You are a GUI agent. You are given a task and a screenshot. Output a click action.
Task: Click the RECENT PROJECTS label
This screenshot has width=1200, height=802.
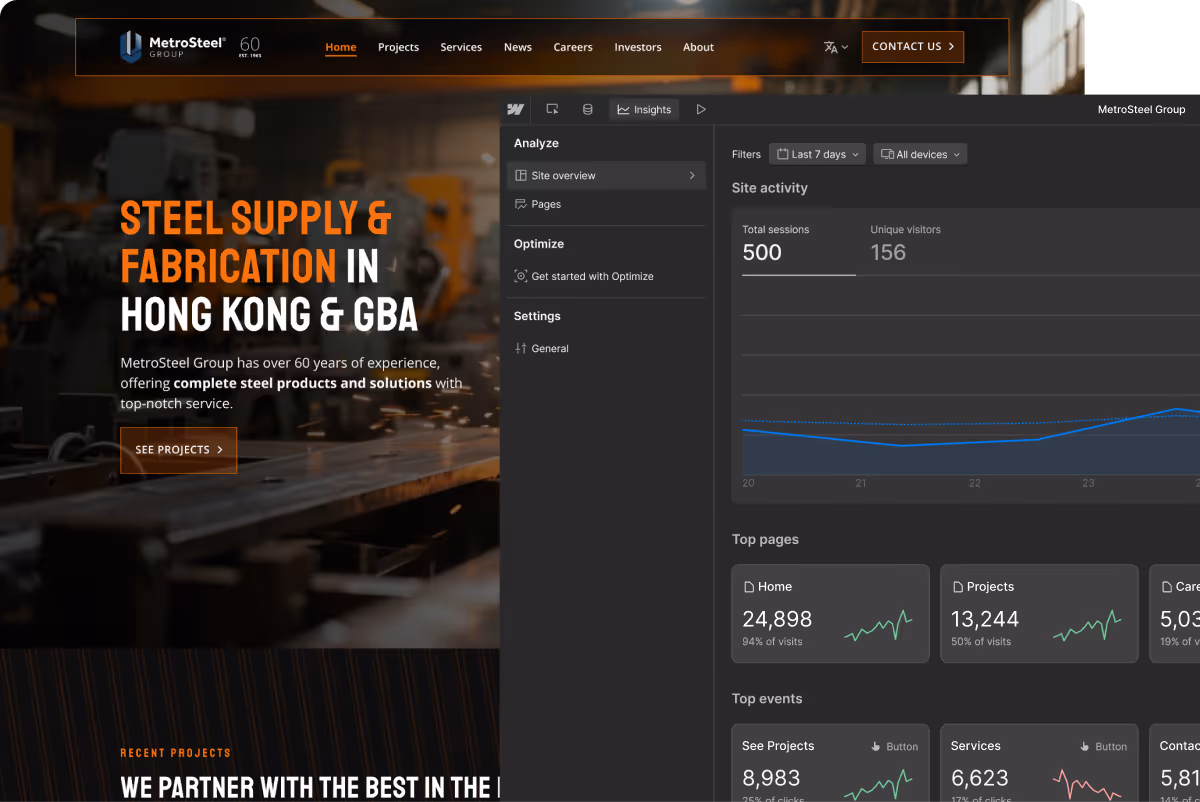pos(175,753)
